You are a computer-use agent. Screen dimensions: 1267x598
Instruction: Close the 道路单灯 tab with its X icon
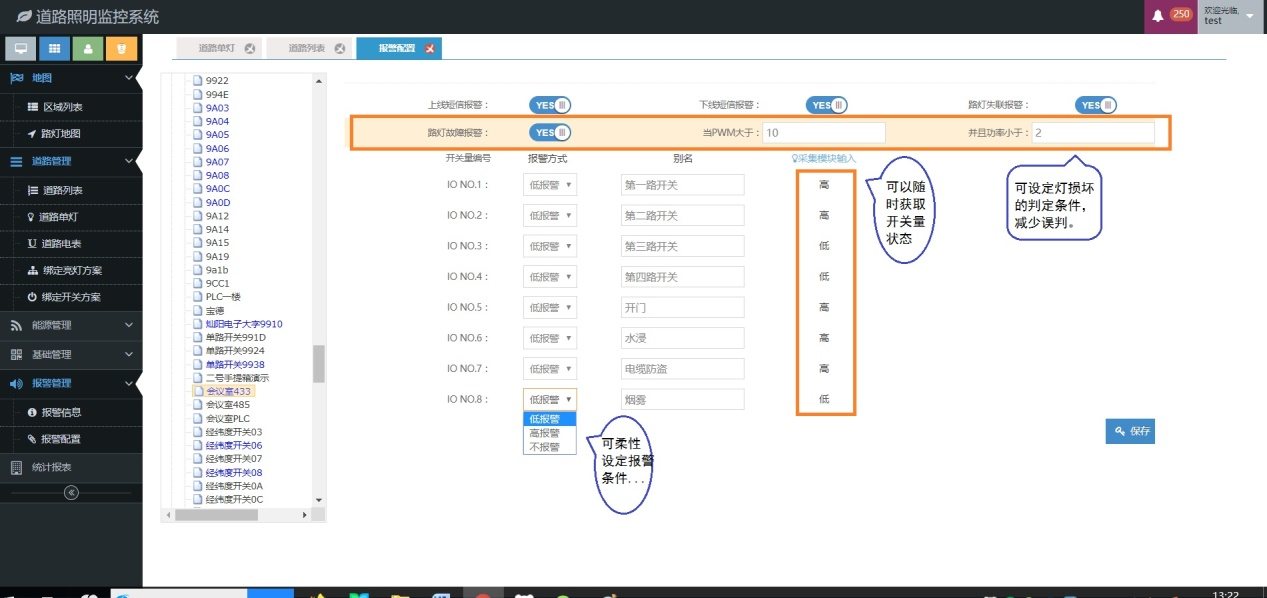tap(250, 48)
